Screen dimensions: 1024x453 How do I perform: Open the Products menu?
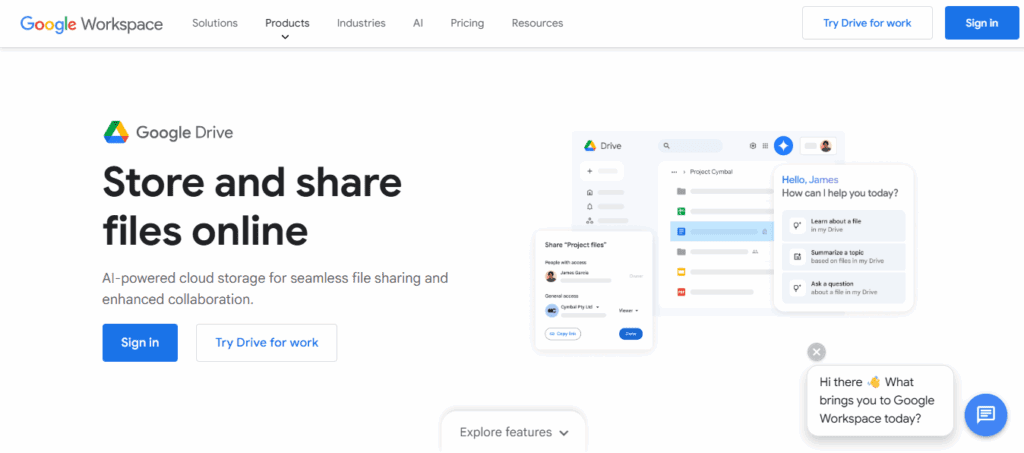point(287,23)
